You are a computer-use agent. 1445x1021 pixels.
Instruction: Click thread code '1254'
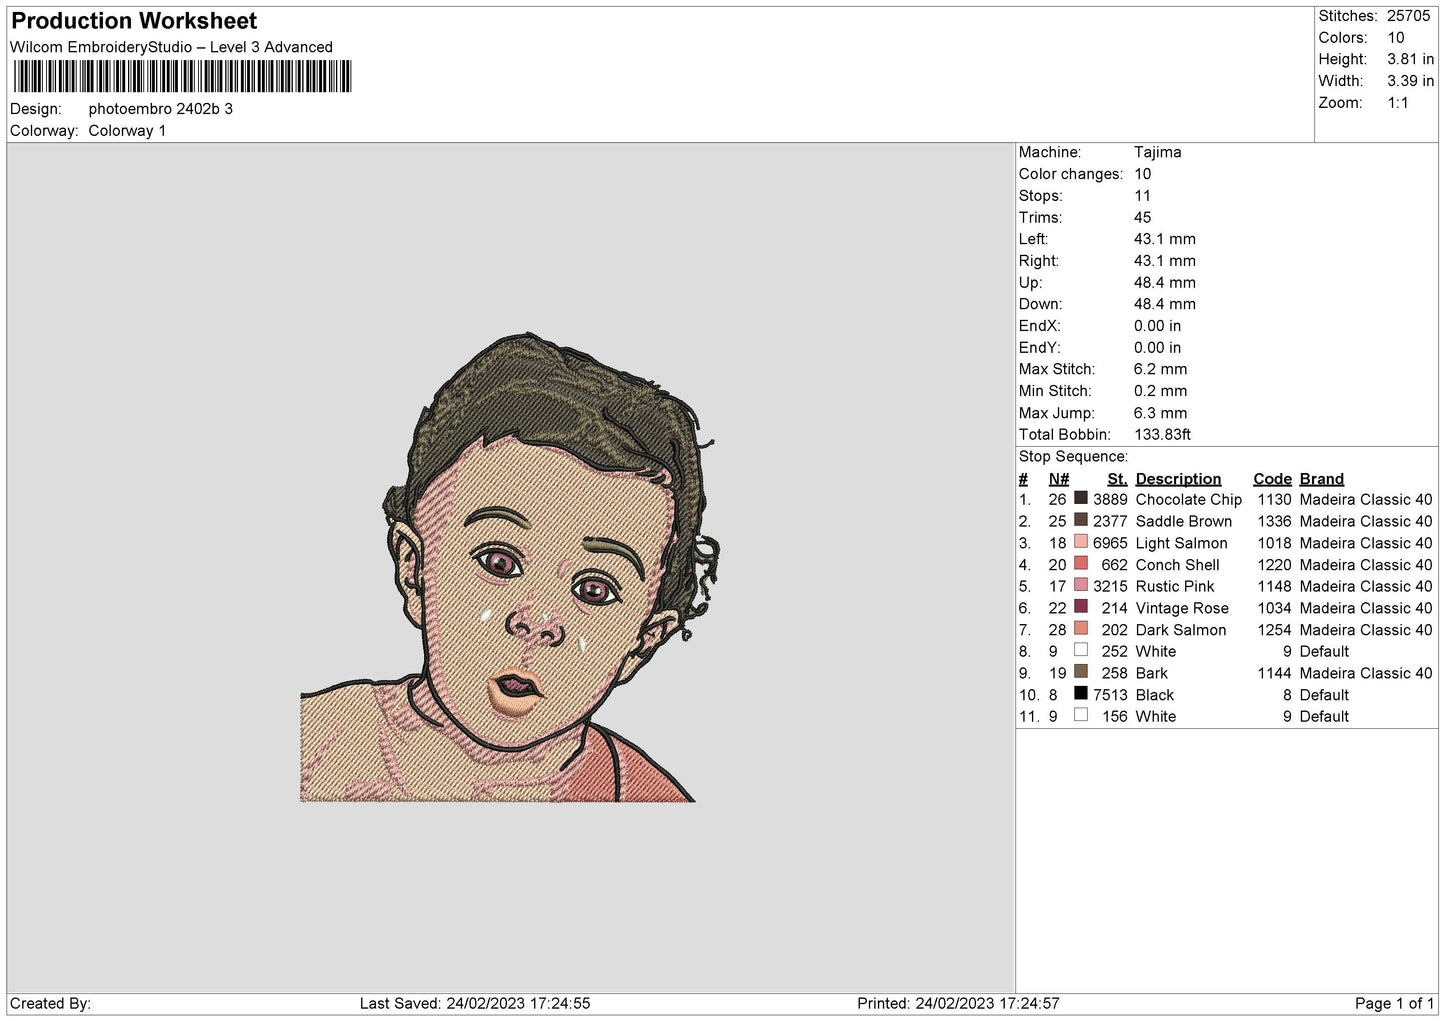pos(1274,630)
